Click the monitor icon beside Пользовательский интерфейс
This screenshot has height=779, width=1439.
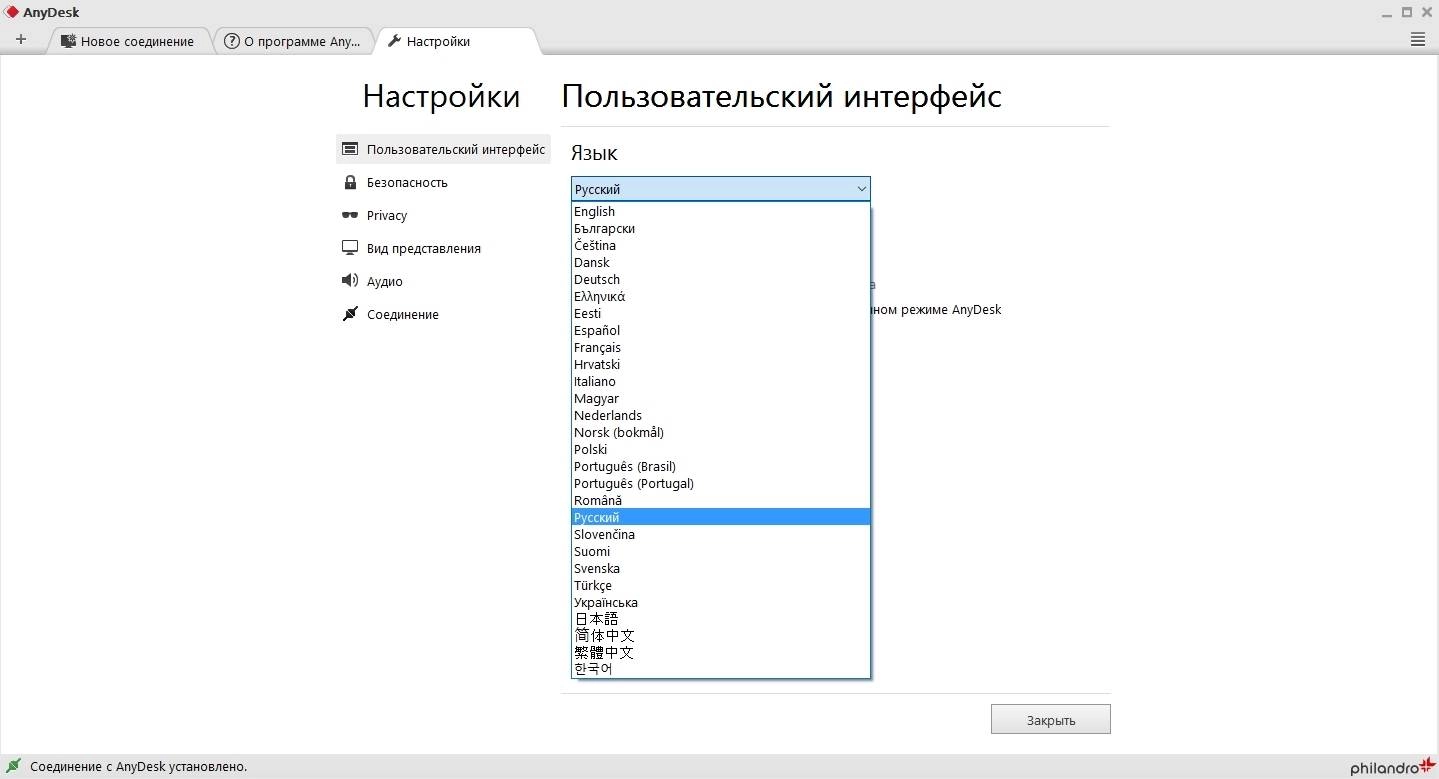coord(350,149)
